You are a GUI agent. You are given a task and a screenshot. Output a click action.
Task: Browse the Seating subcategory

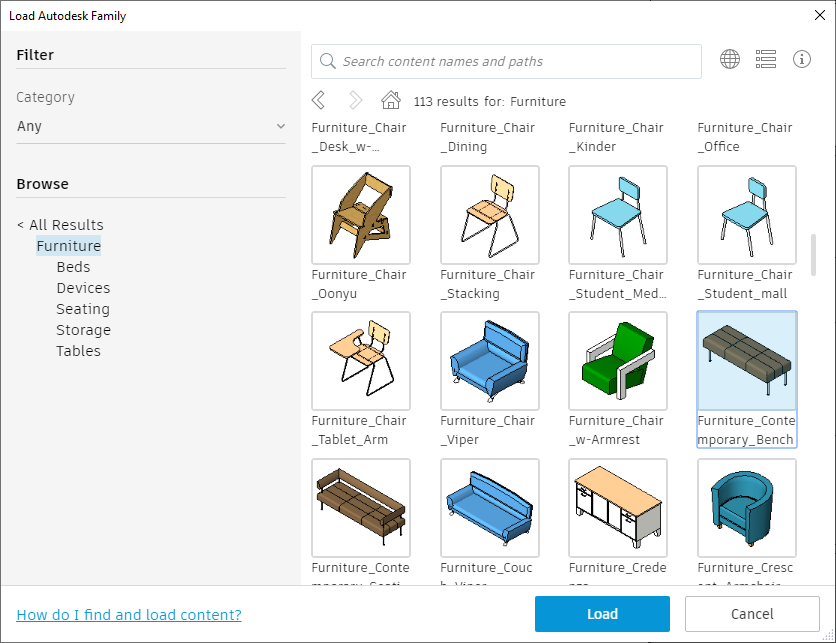pyautogui.click(x=83, y=309)
